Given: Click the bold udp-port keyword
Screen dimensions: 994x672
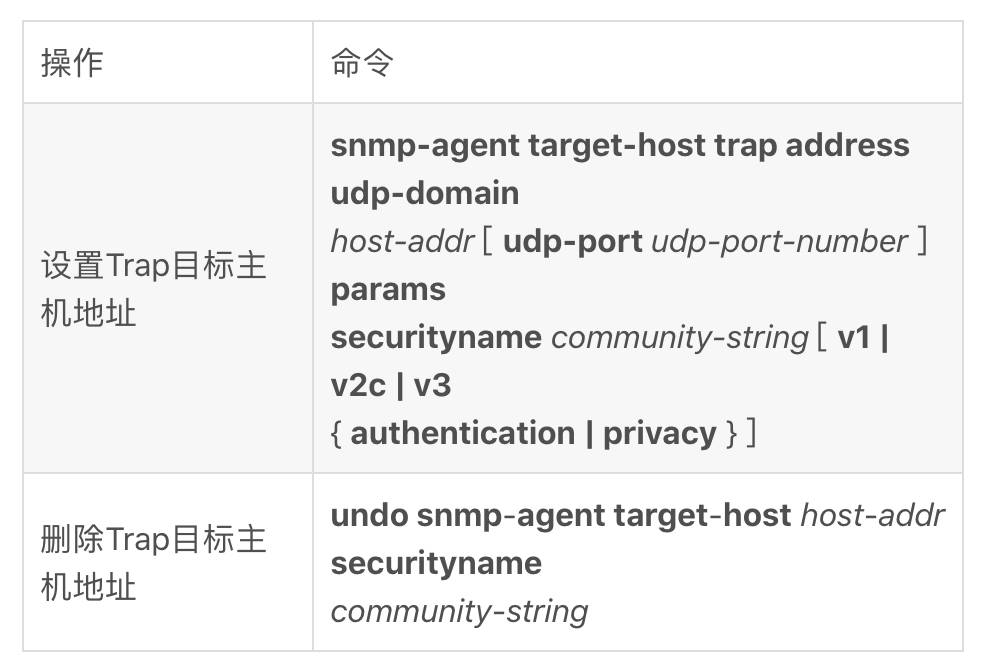Looking at the screenshot, I should pos(572,242).
